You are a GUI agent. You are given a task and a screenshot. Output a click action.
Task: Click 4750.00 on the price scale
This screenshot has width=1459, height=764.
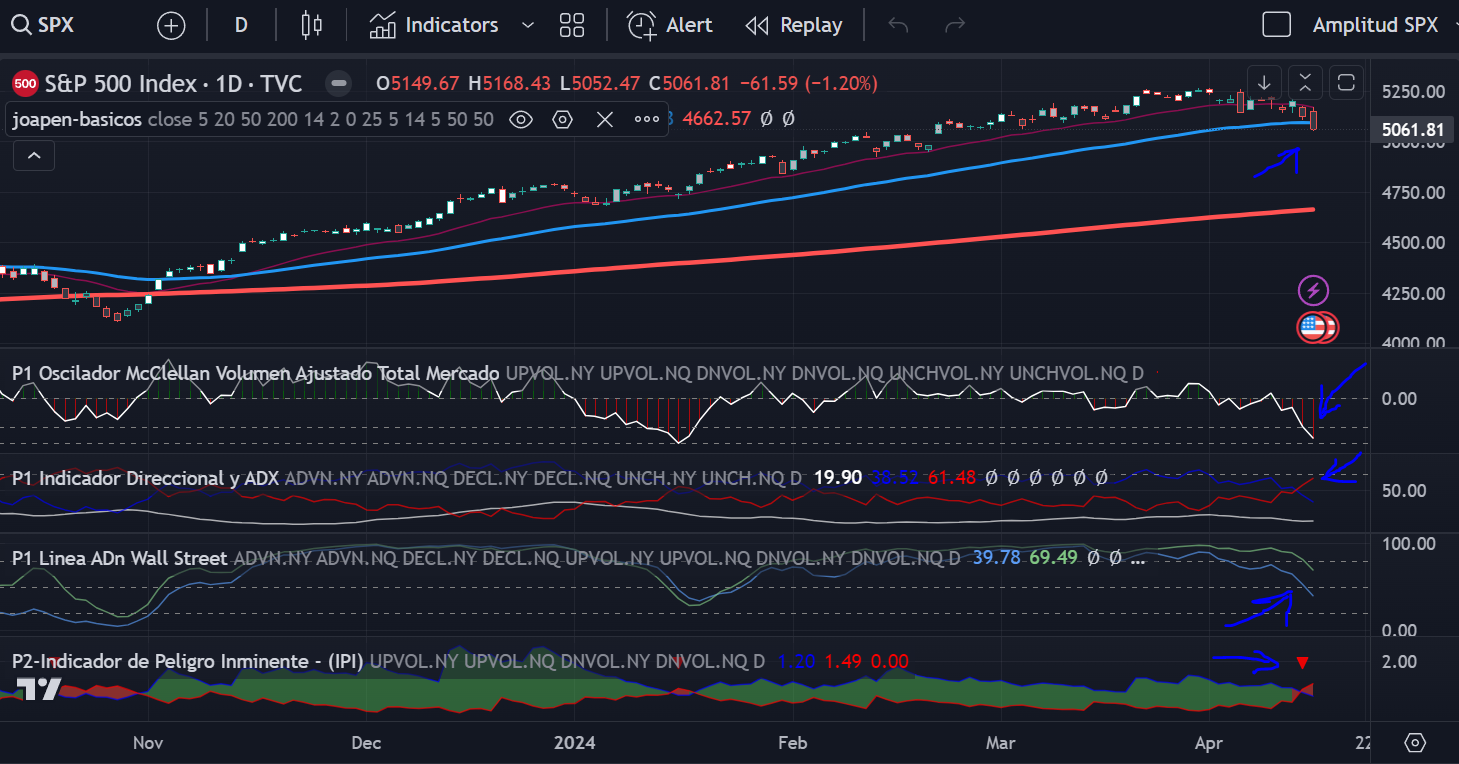pyautogui.click(x=1413, y=192)
